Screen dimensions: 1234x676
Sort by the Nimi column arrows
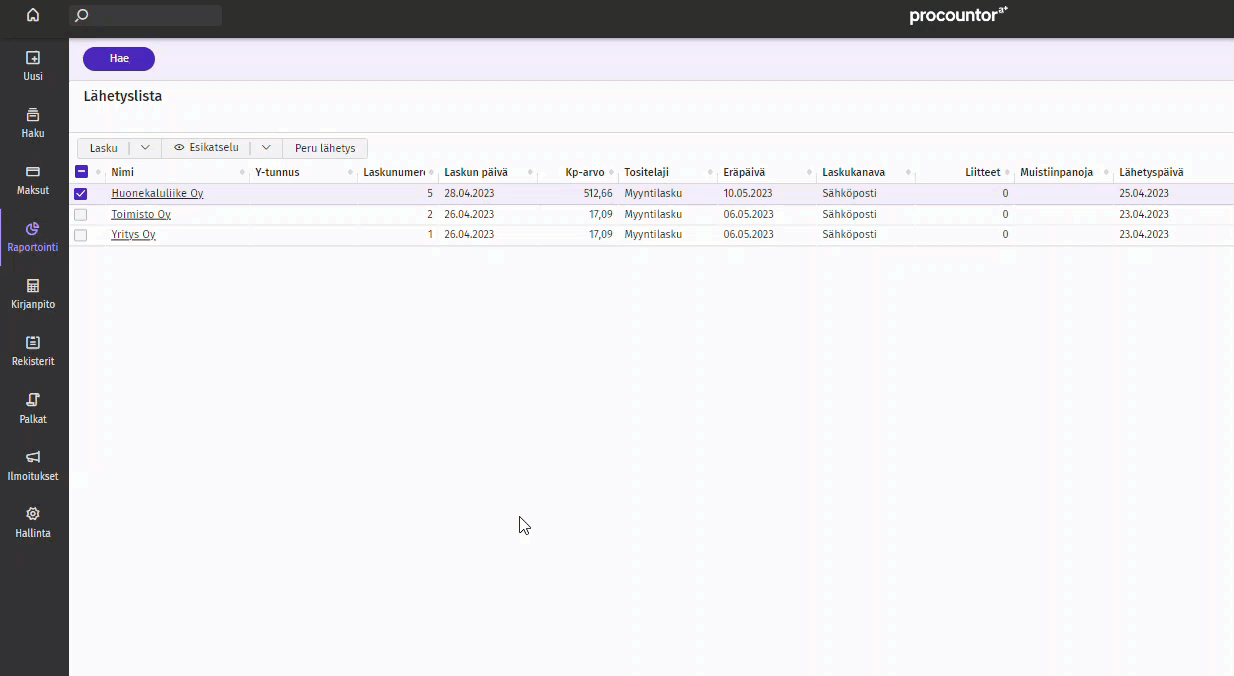click(x=243, y=173)
